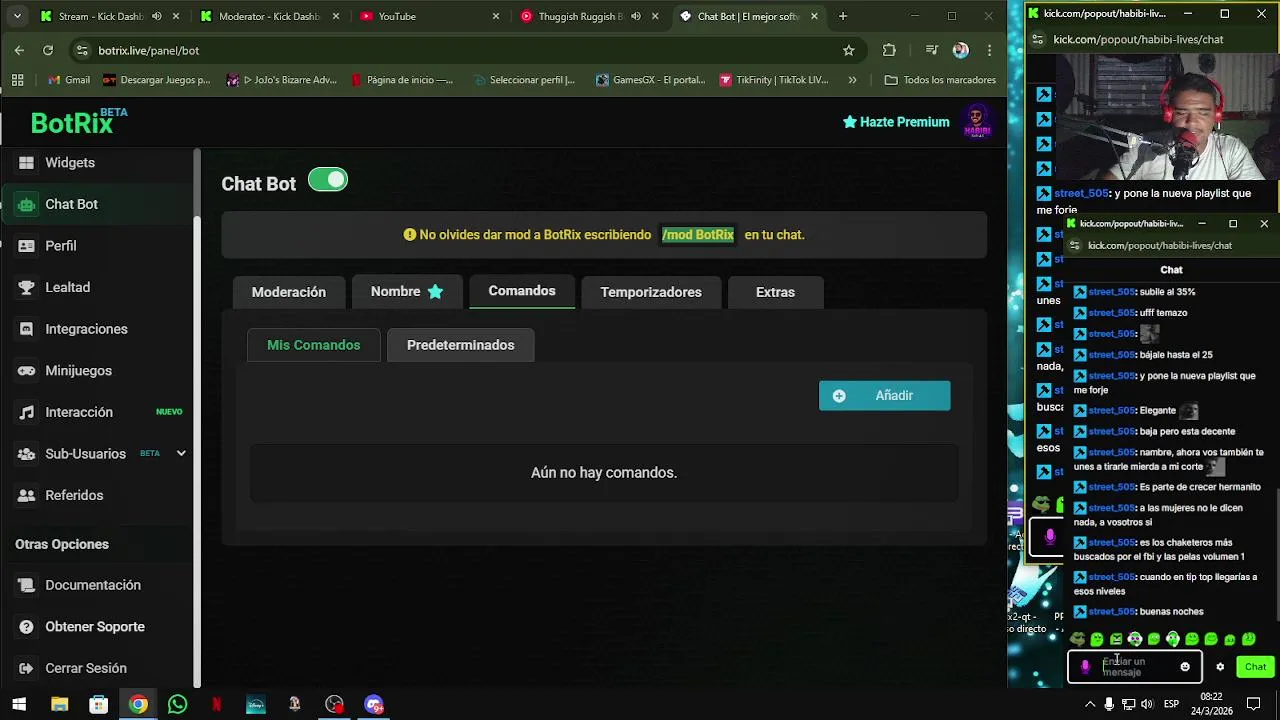Toggle the Chat Bot on/off switch
The height and width of the screenshot is (720, 1280).
click(x=328, y=180)
